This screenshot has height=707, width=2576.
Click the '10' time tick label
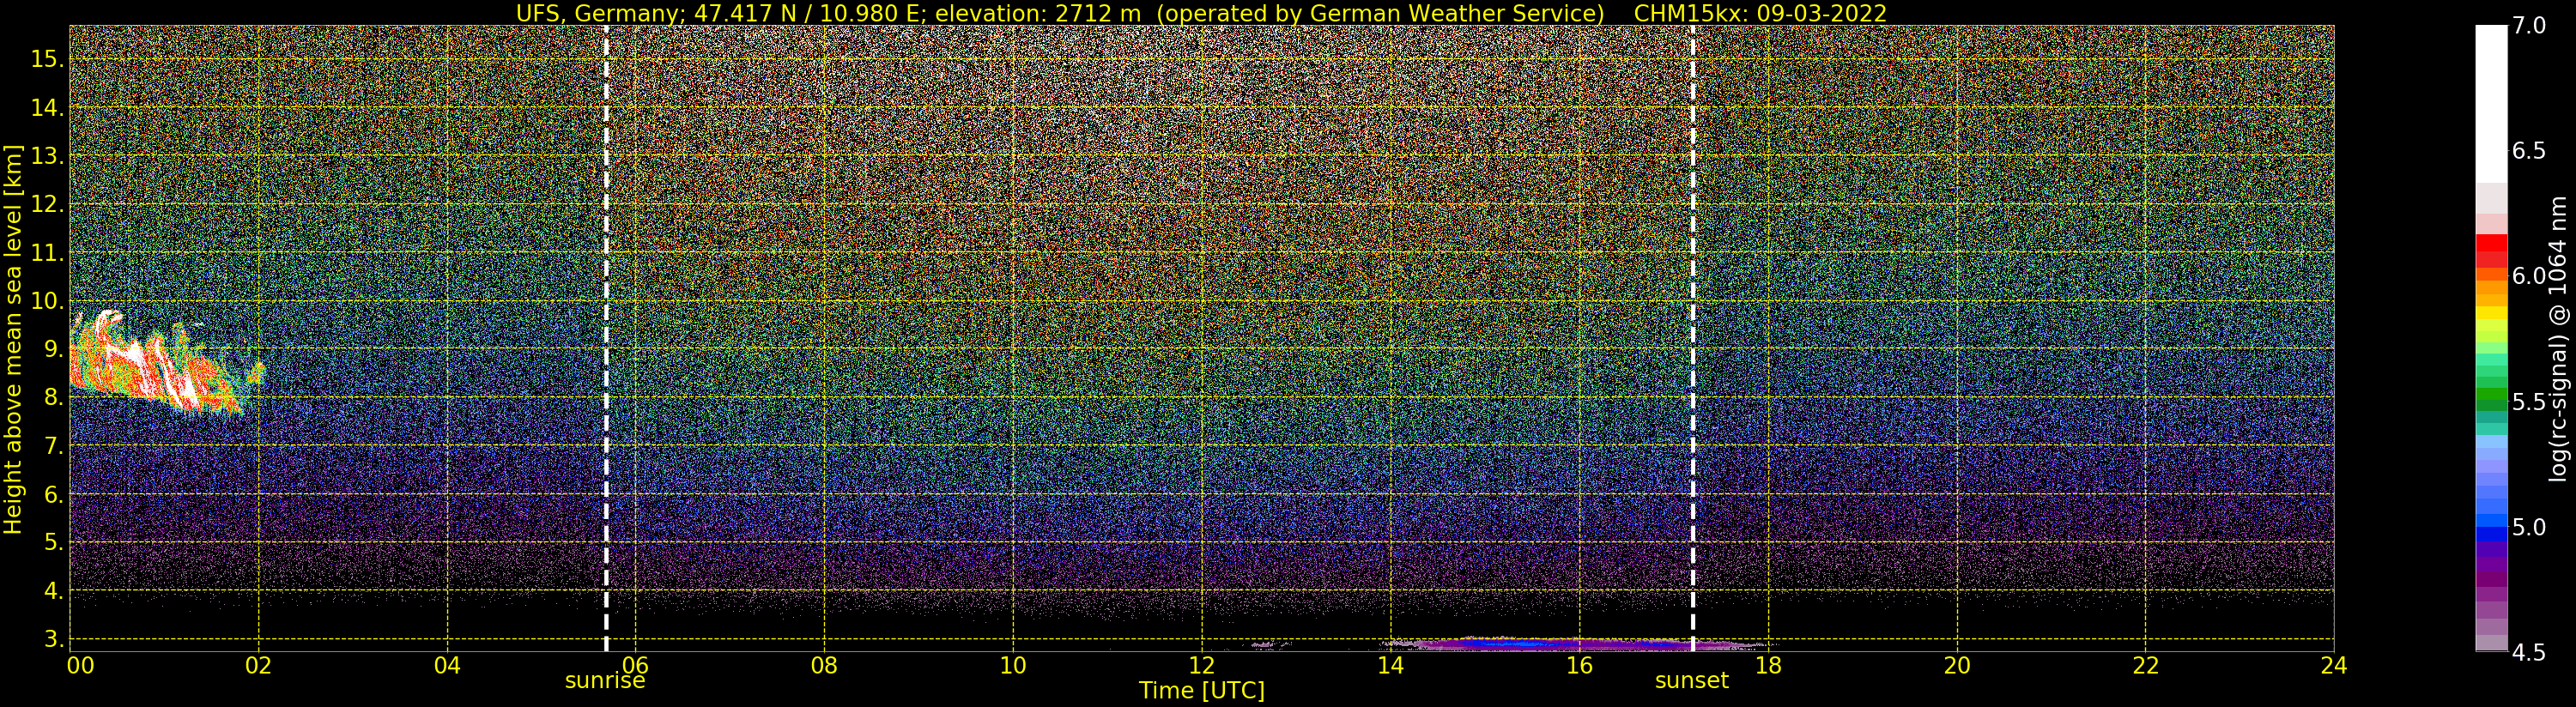1013,665
